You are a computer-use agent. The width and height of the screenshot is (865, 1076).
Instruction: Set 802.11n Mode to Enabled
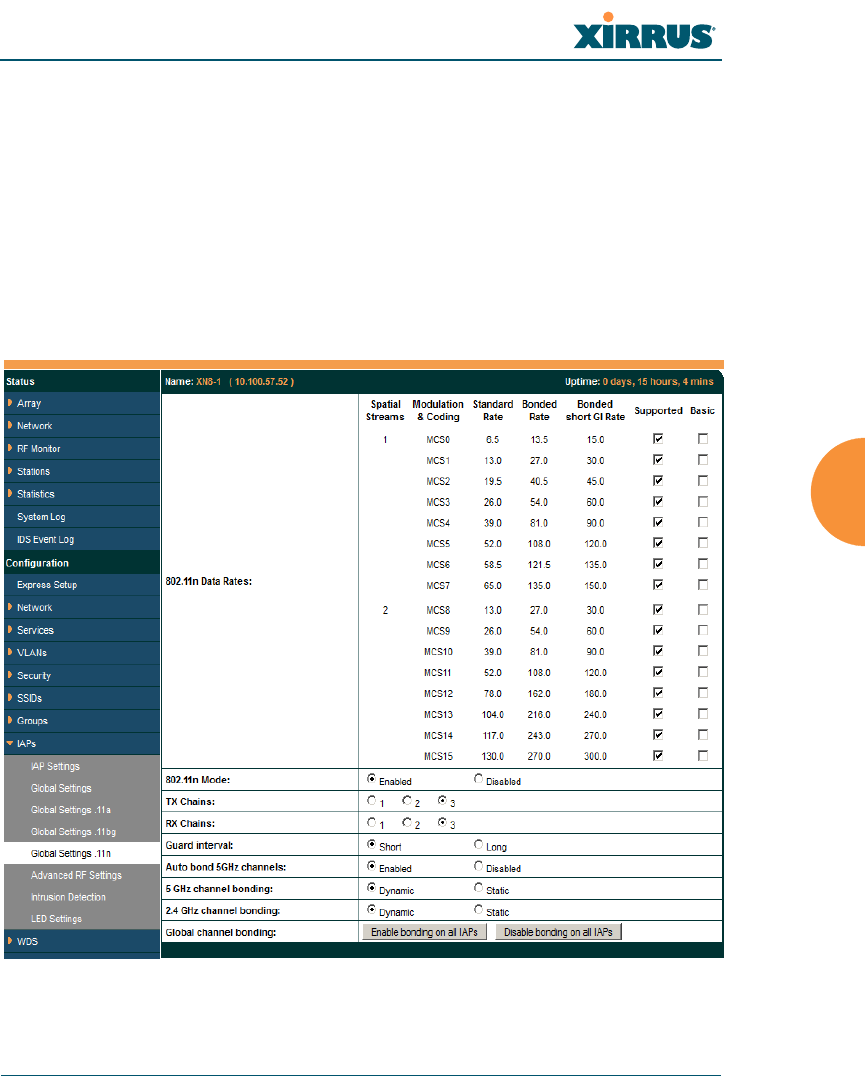[x=371, y=779]
